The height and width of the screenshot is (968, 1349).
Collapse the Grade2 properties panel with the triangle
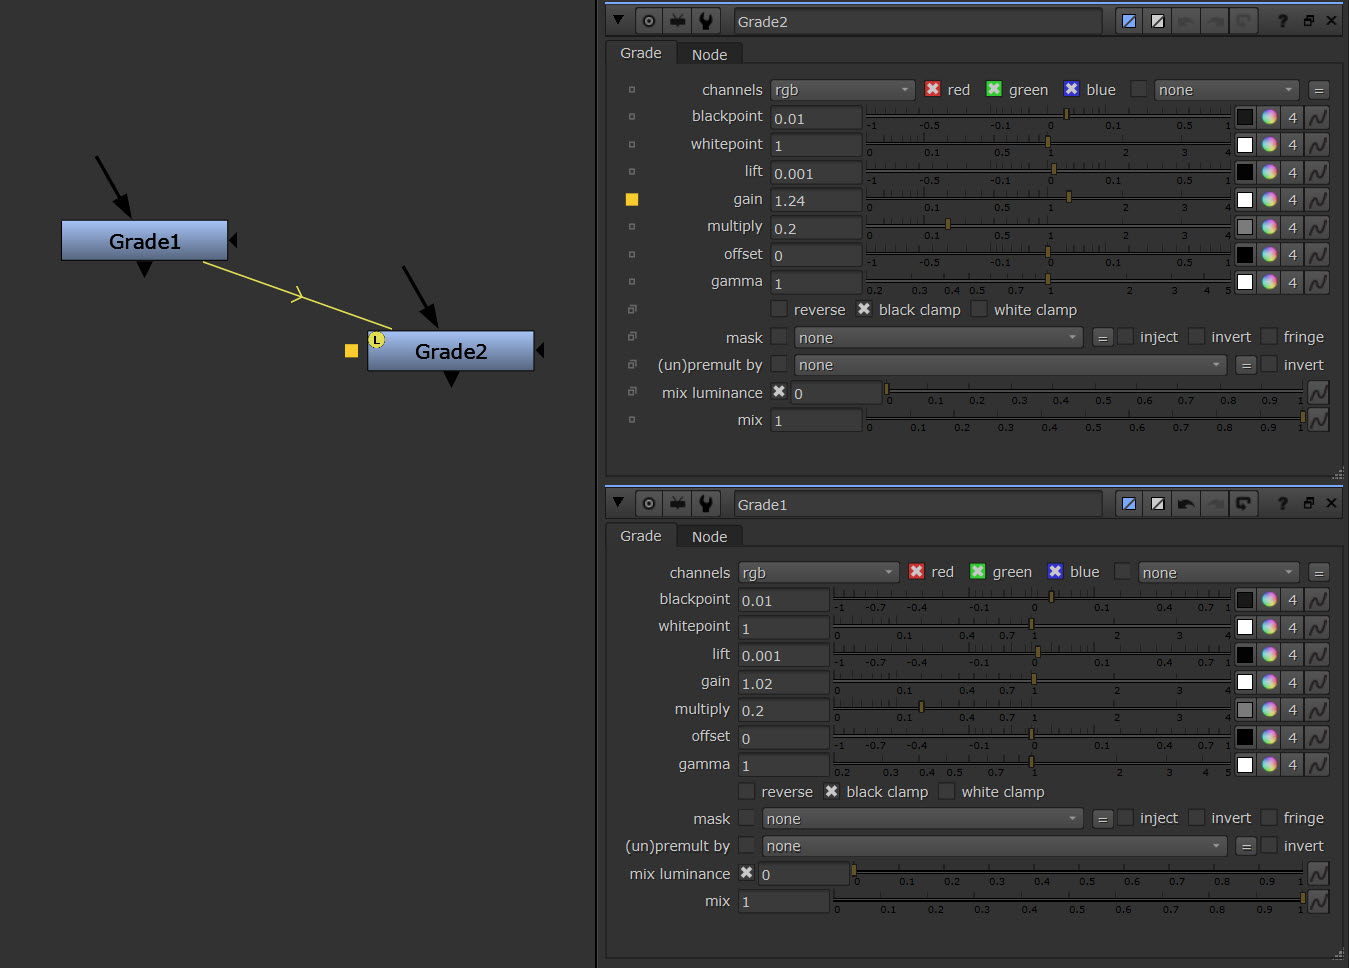click(618, 20)
